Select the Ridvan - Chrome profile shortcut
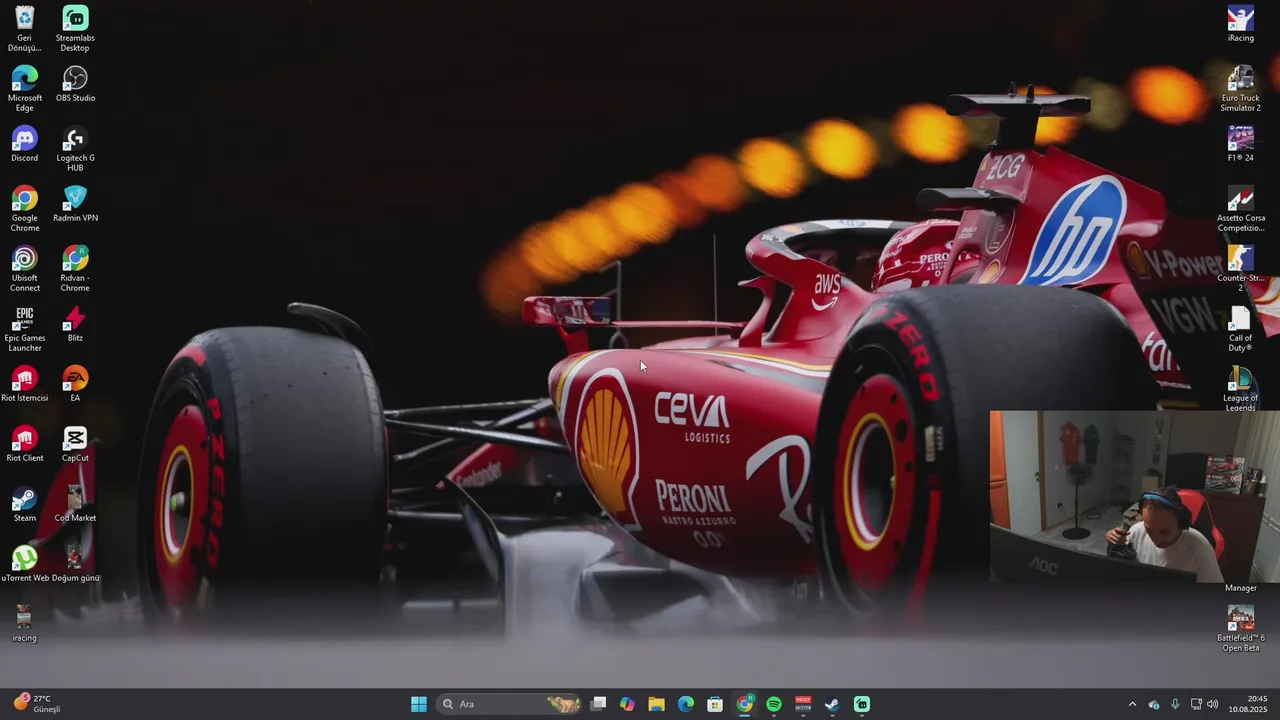The height and width of the screenshot is (720, 1280). [75, 268]
